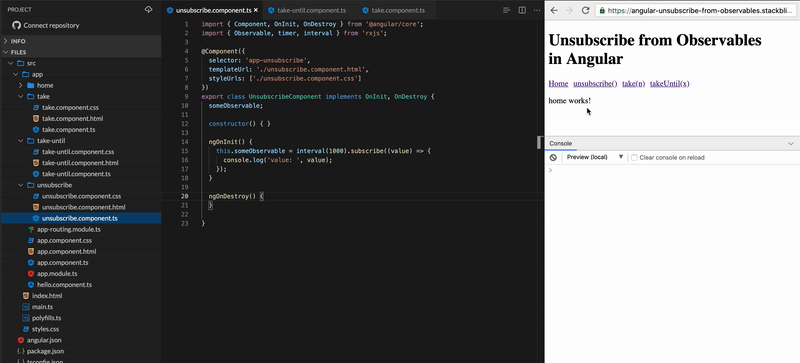
Task: Click the split editor icon
Action: tap(522, 10)
